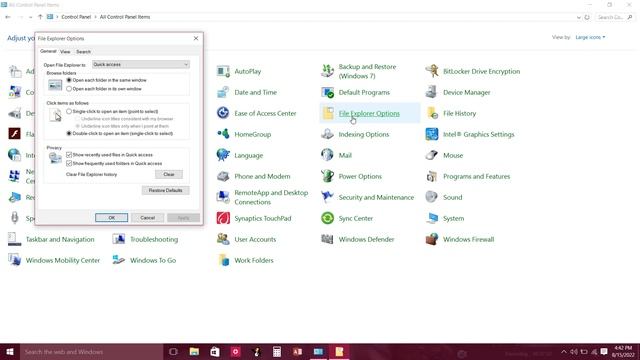Screen dimensions: 640x360
Task: Click Clear File Explorer history button
Action: click(x=169, y=174)
